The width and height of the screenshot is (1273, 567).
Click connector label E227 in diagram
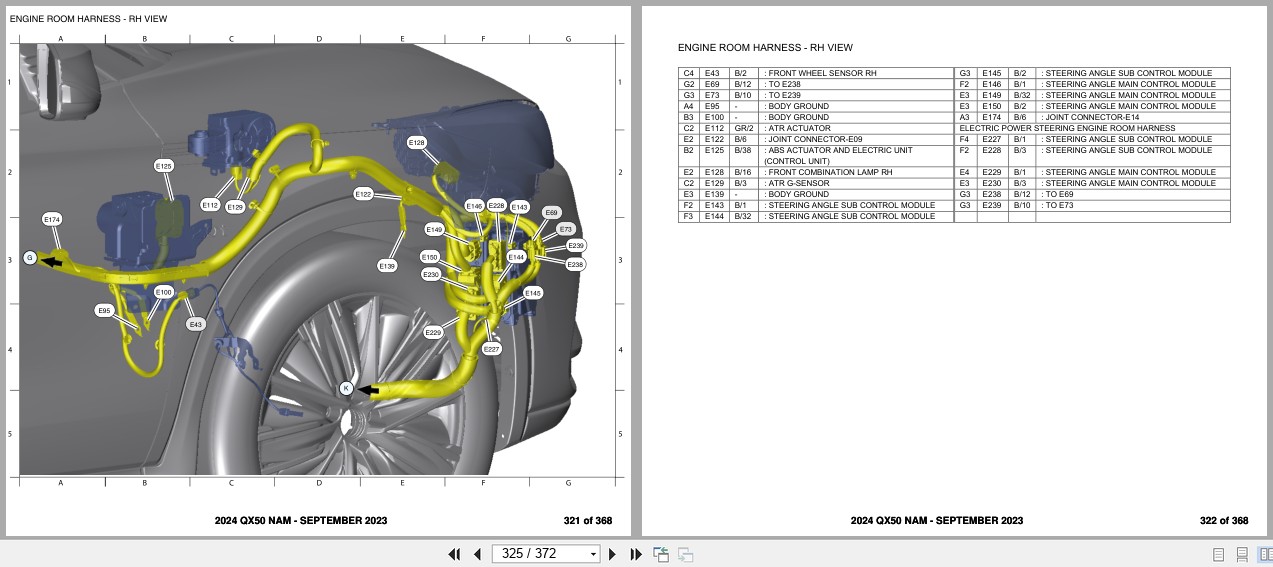point(492,349)
